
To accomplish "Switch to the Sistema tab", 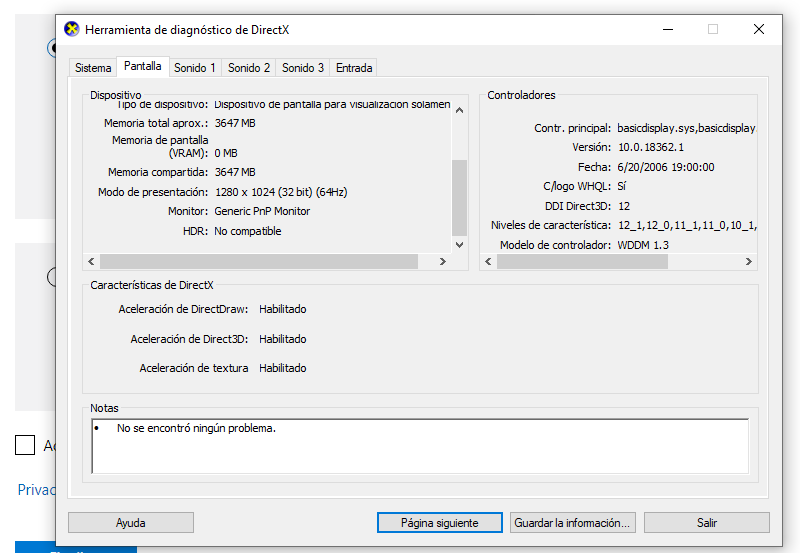I will click(x=93, y=68).
